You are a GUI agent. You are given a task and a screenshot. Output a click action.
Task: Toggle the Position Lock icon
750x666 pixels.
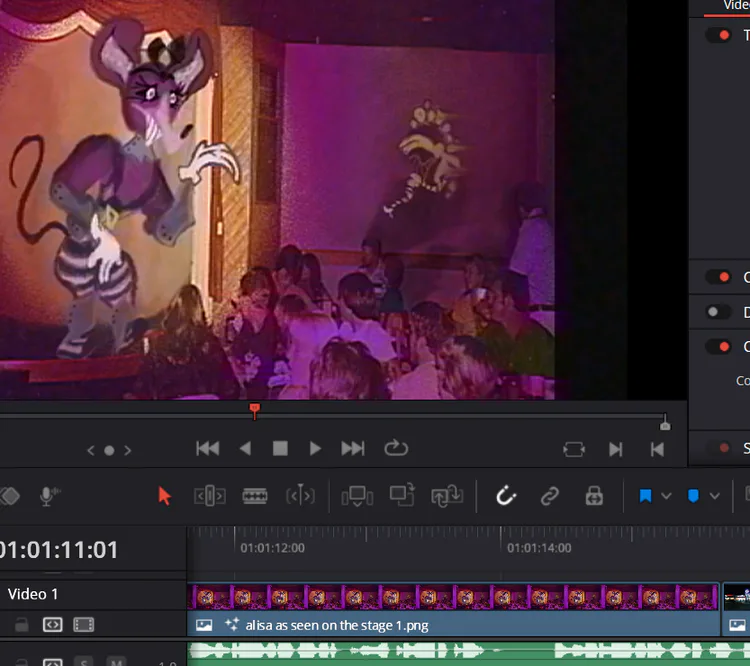tap(594, 496)
